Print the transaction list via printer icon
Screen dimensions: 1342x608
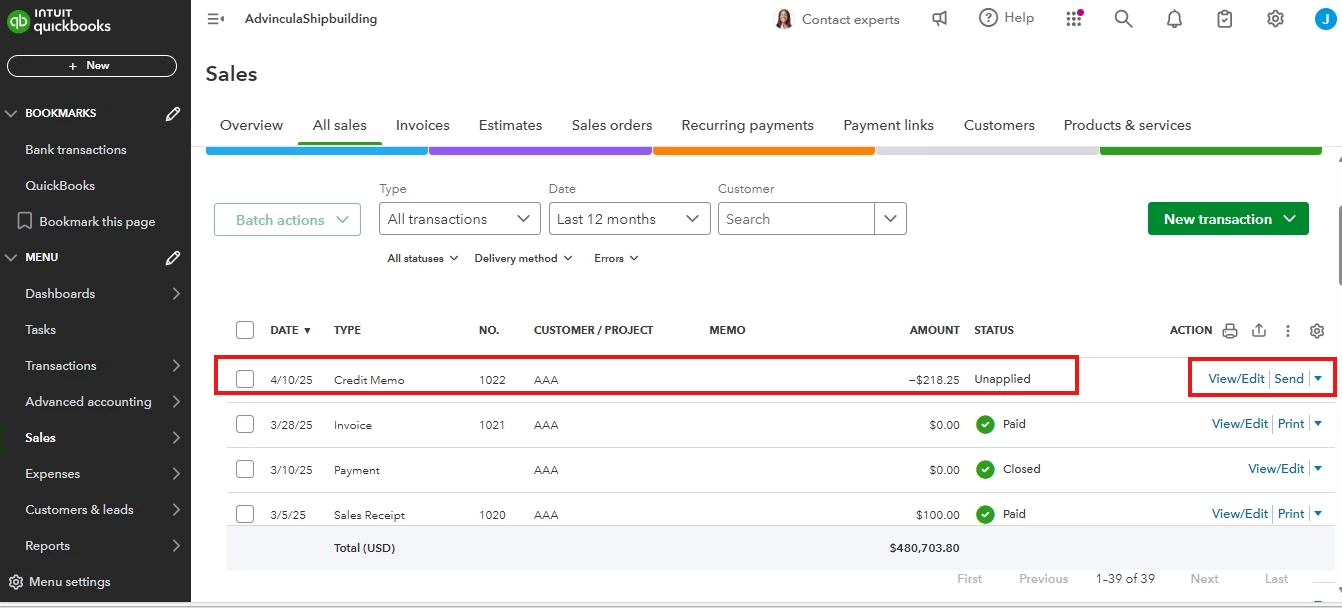pyautogui.click(x=1230, y=331)
